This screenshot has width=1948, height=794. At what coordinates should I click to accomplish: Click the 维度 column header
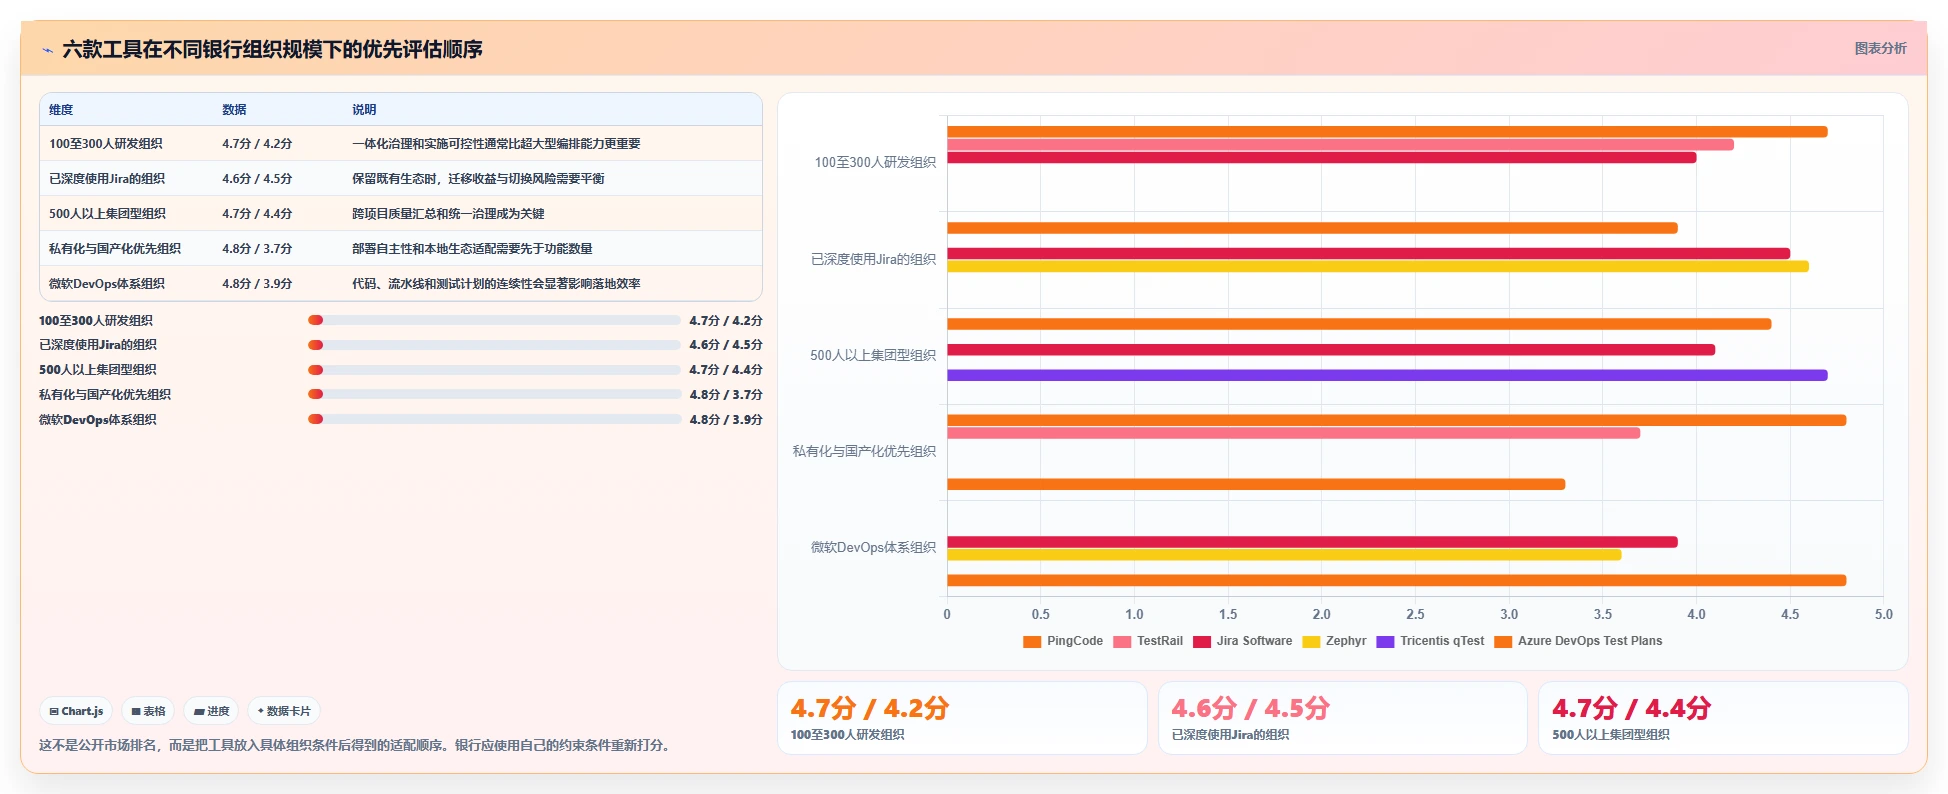[x=61, y=110]
